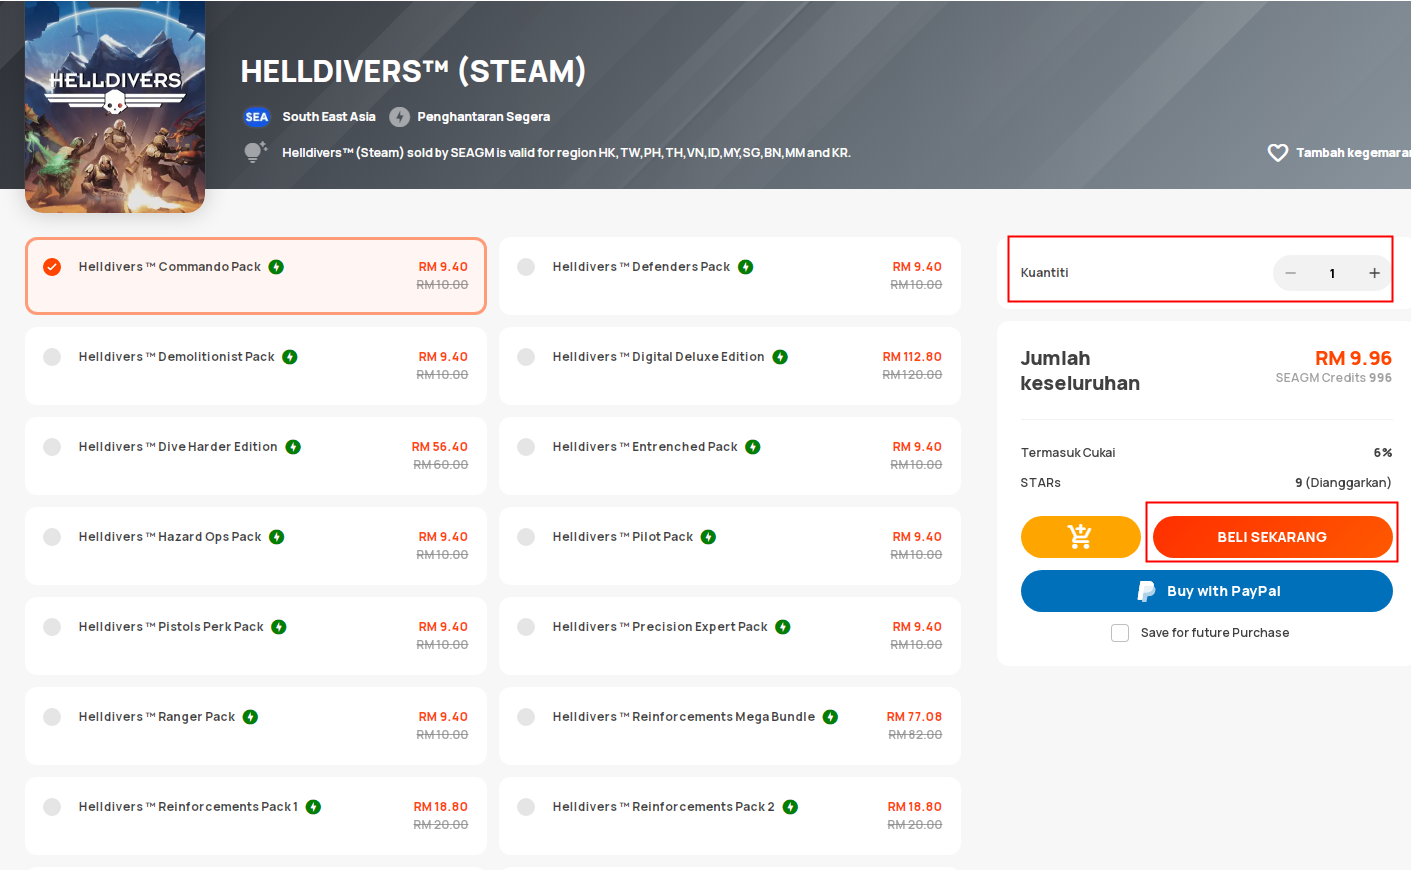Click the instant delivery icon next to Reinforcements Pack 2
Viewport: 1411px width, 870px height.
click(x=790, y=807)
